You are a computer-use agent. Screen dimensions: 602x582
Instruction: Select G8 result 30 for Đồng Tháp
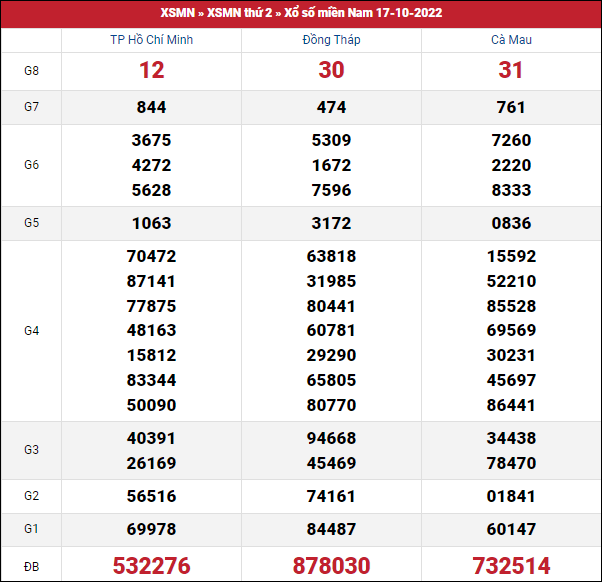[x=331, y=71]
